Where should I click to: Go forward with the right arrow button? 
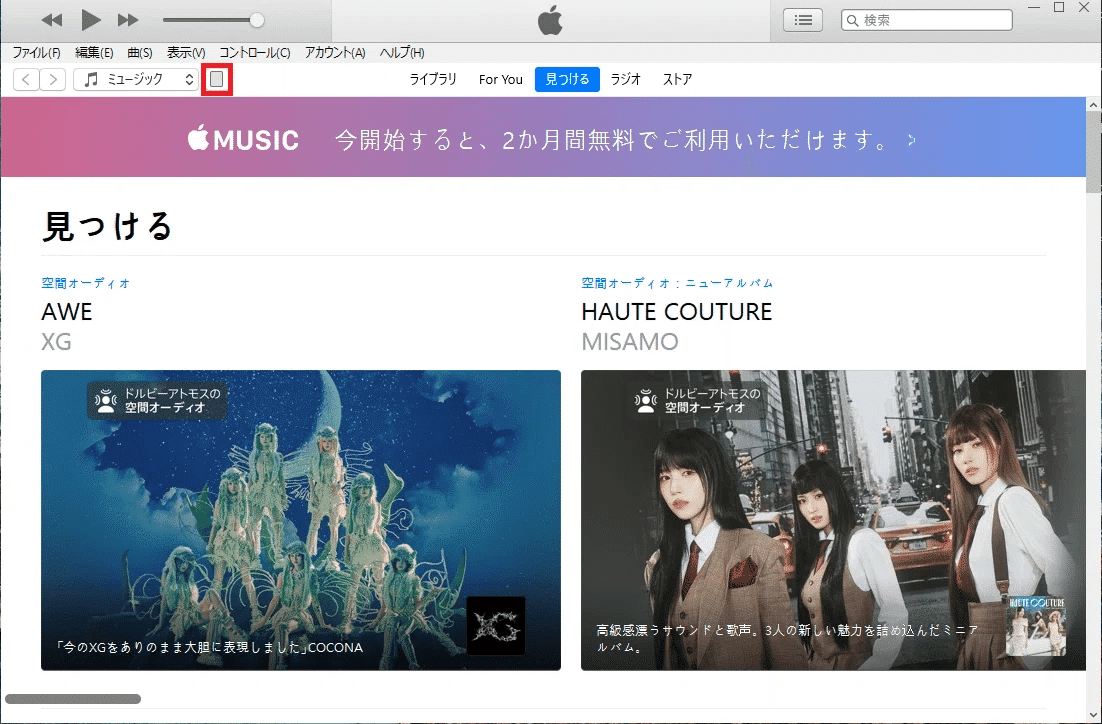pos(53,79)
